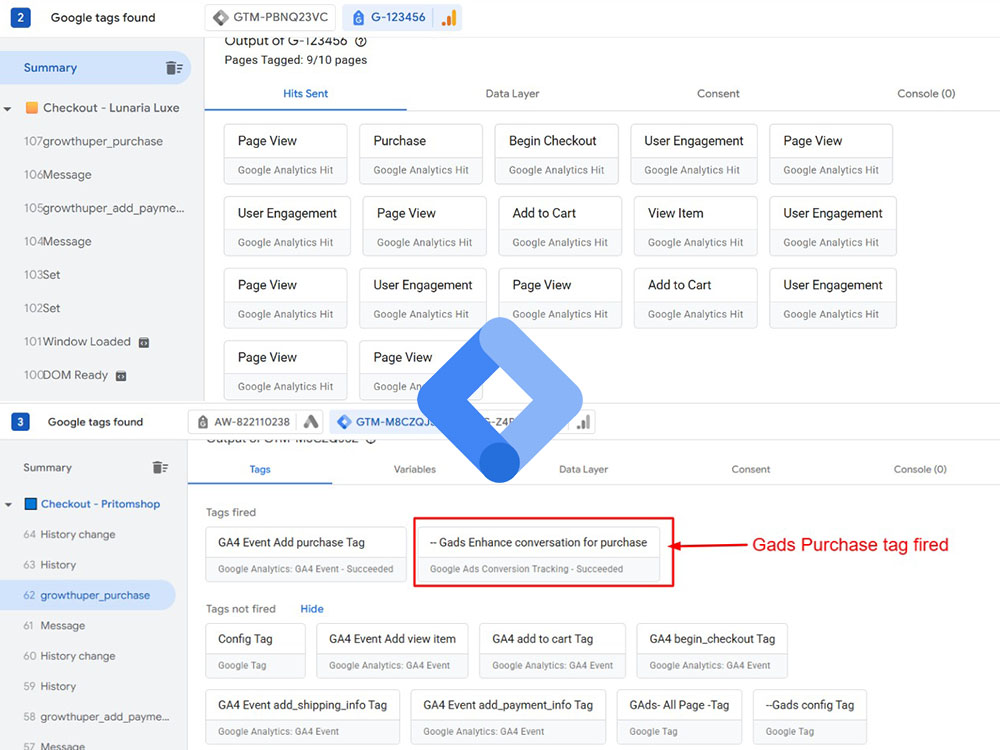Open the GA4 add to cart Tag card
This screenshot has height=750, width=1000.
point(552,651)
